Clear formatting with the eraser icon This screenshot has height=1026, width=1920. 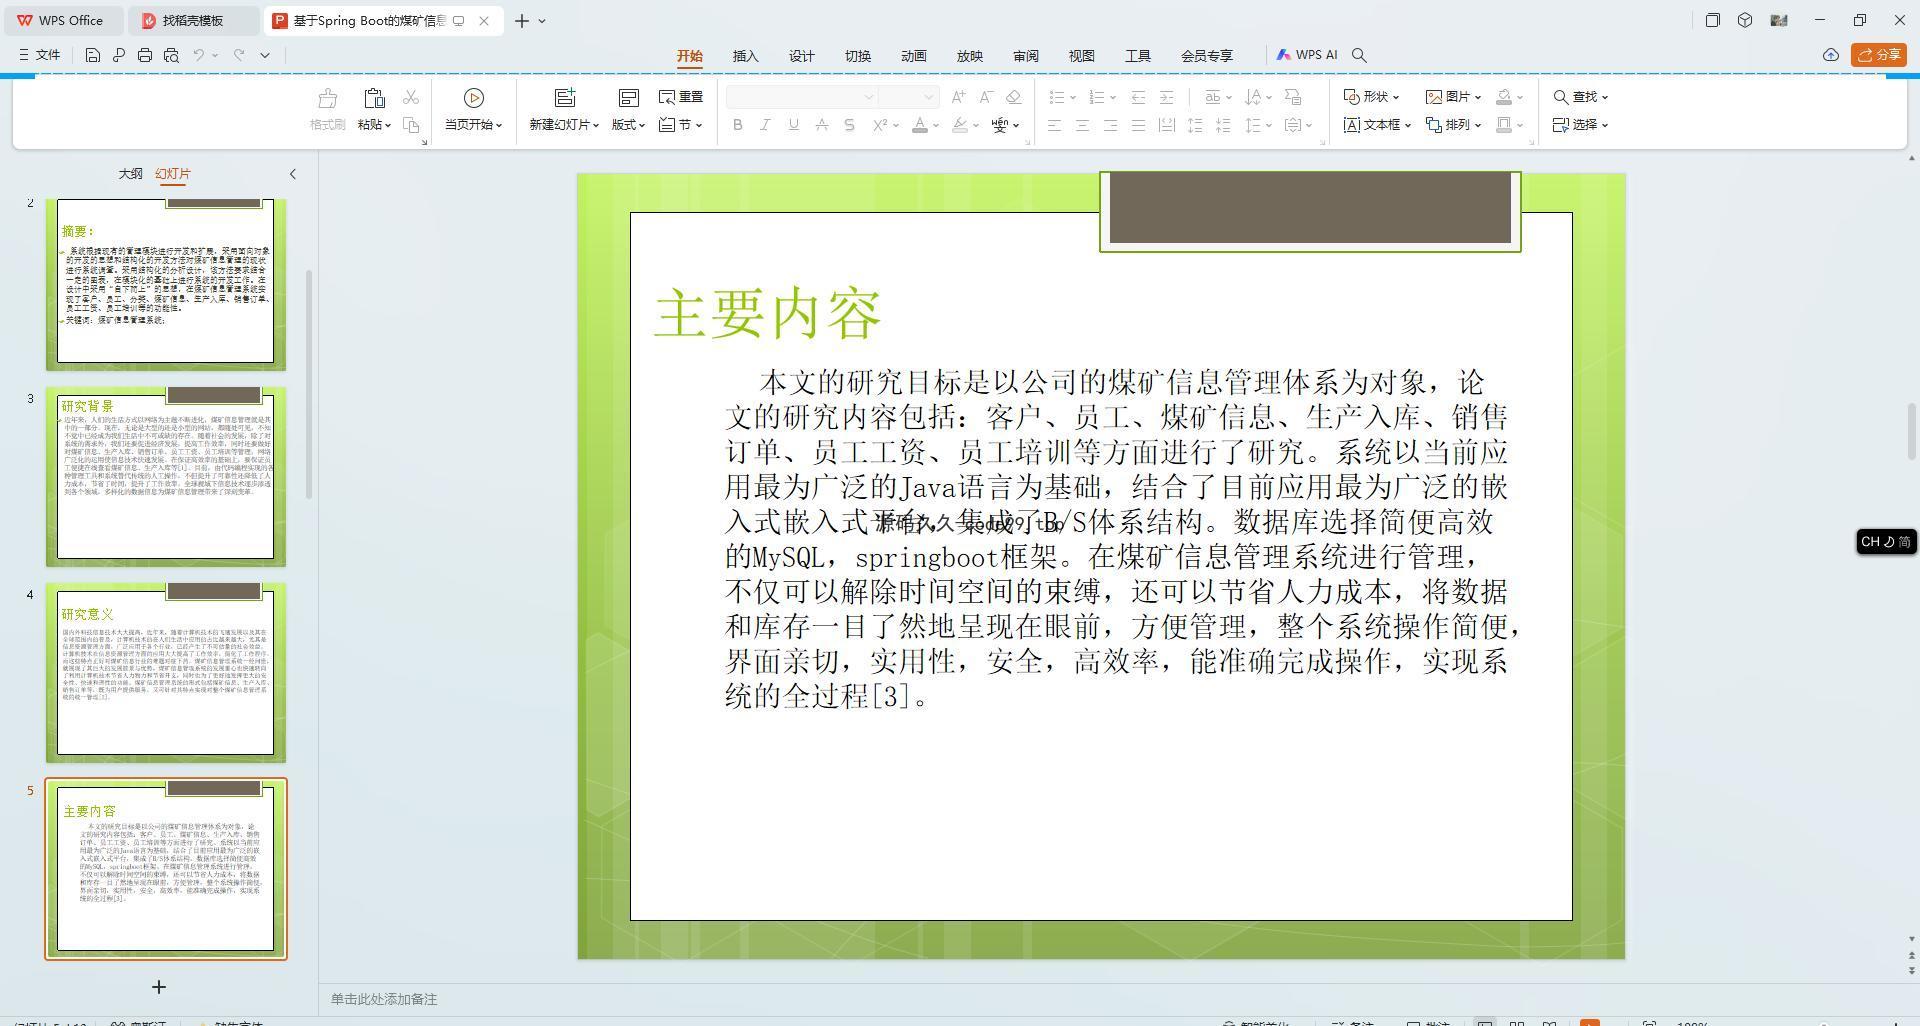click(x=1014, y=97)
